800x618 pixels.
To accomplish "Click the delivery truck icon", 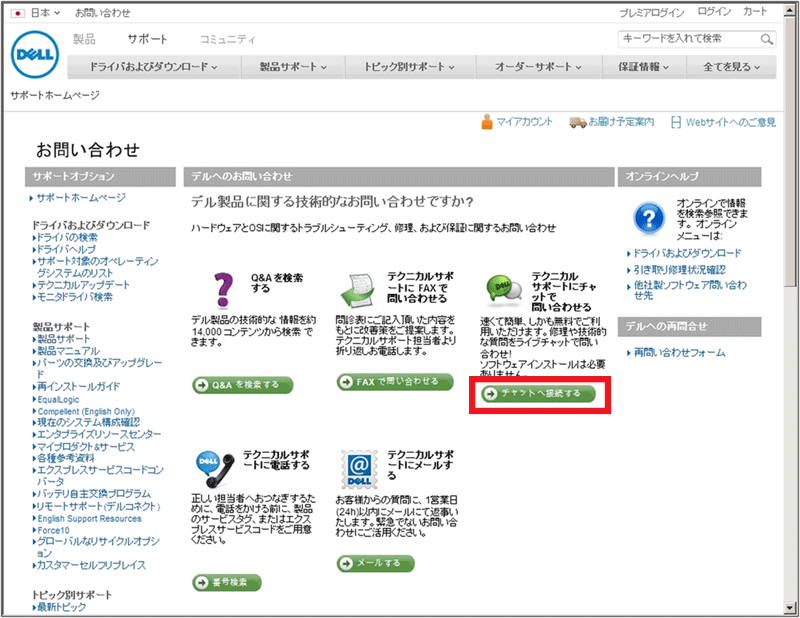I will point(577,122).
